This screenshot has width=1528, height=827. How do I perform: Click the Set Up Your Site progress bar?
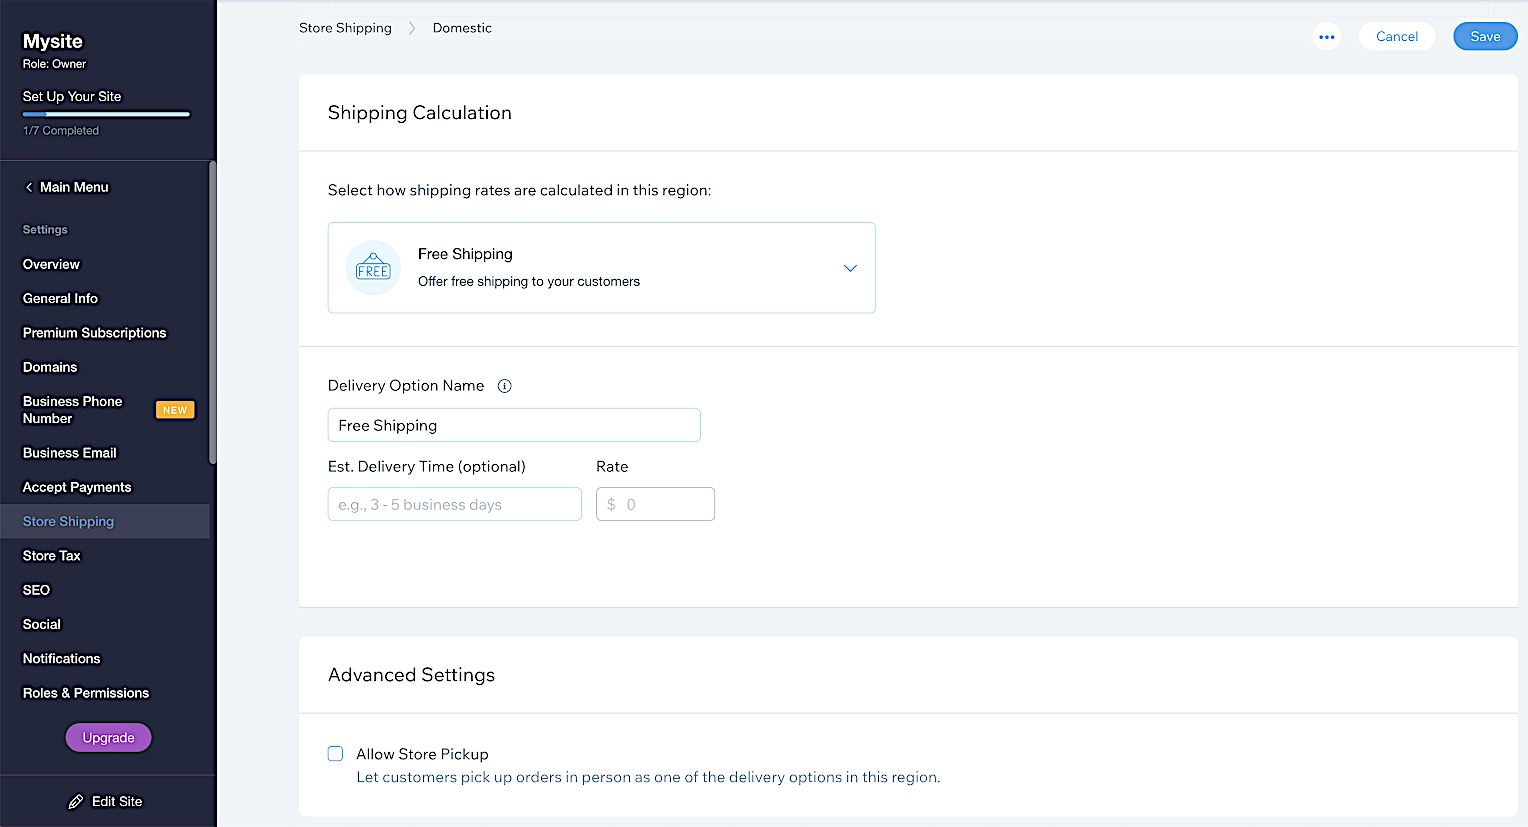[106, 115]
